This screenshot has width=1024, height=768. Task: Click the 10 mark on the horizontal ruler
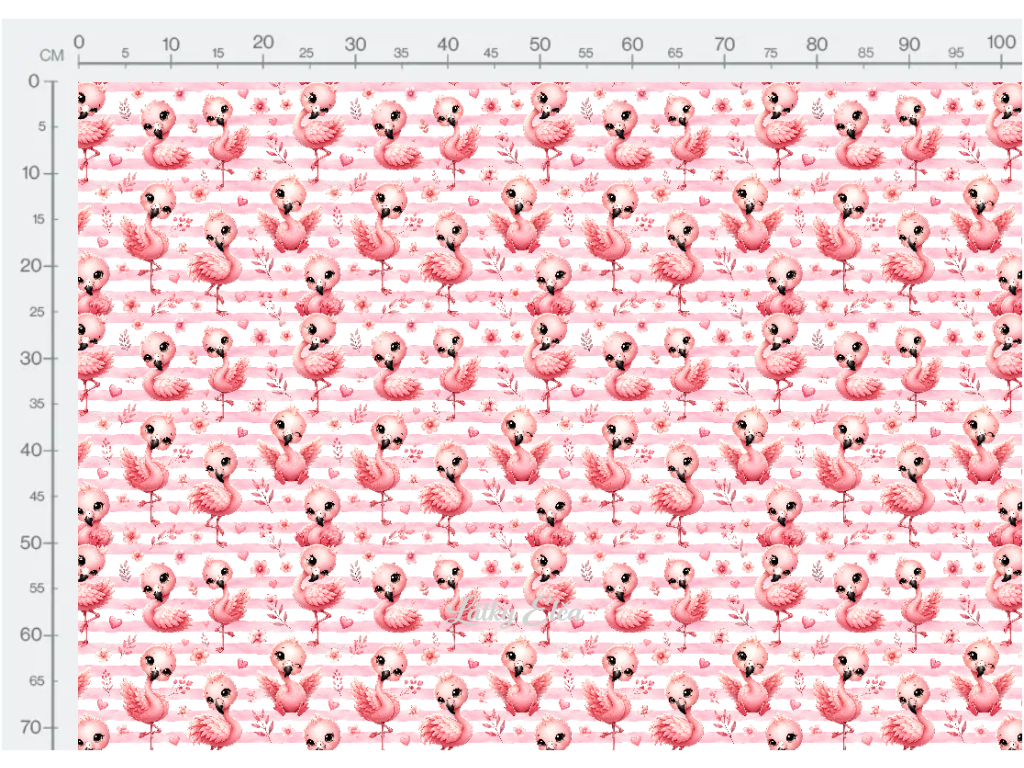tap(170, 44)
